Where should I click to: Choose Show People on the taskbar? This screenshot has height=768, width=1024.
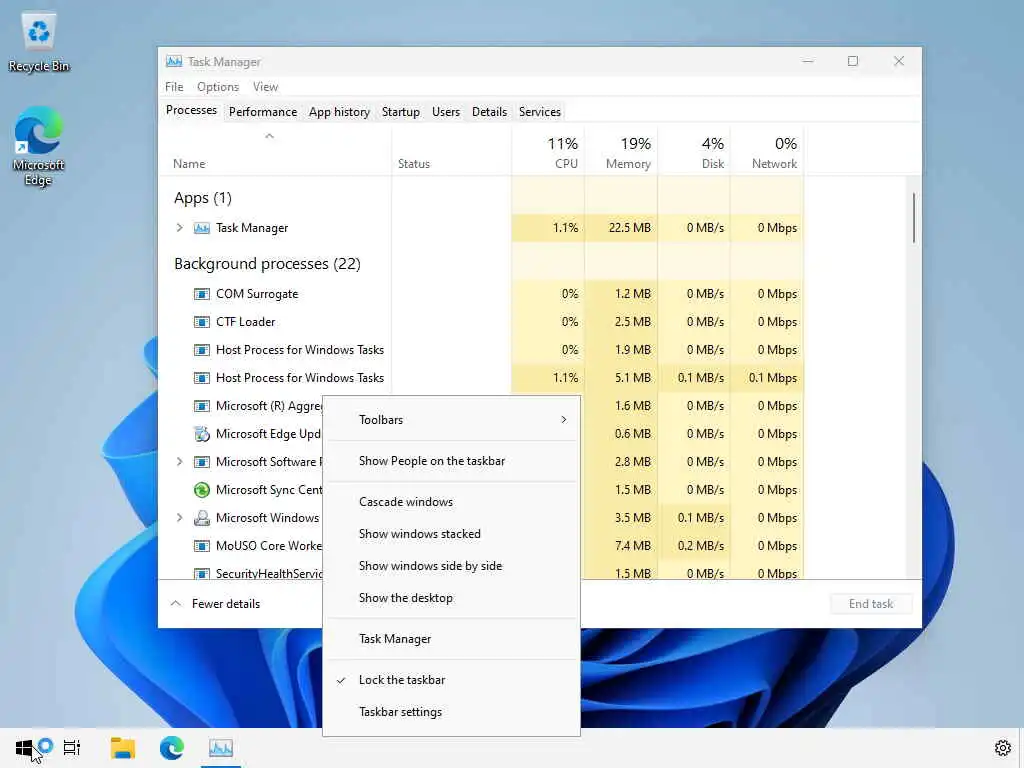pos(451,461)
